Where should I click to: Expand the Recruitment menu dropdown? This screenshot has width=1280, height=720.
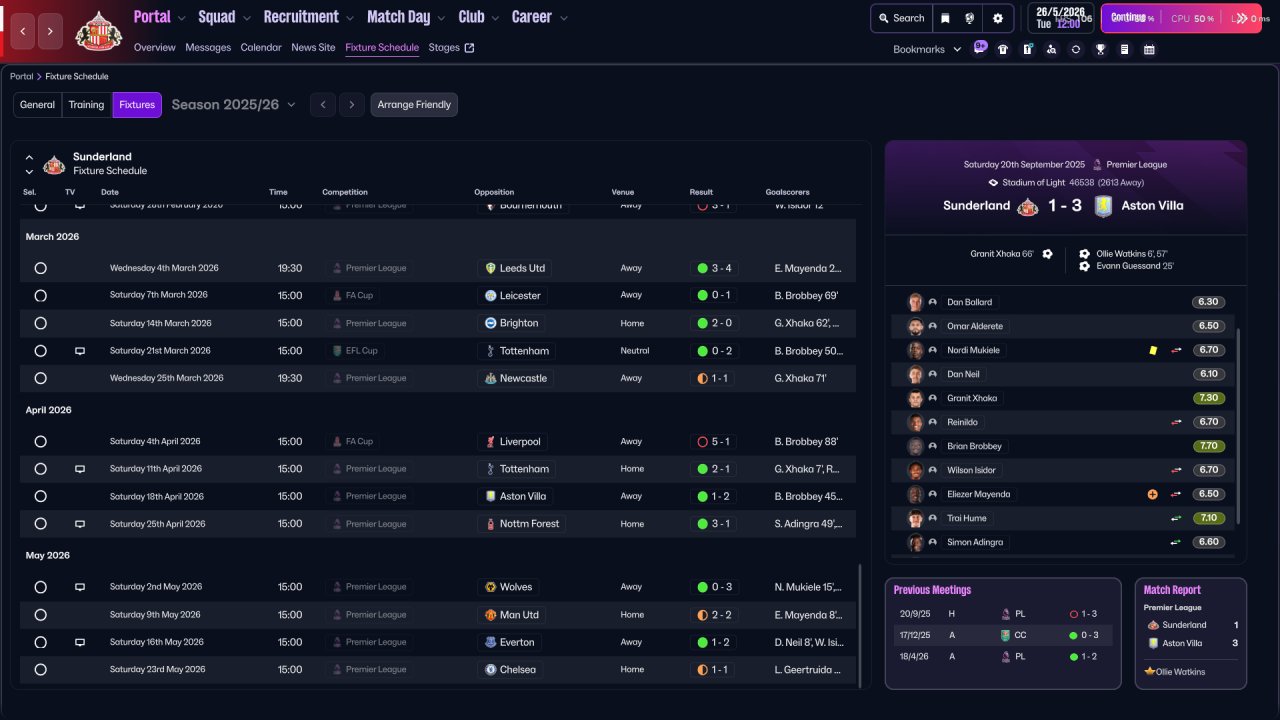pos(349,18)
